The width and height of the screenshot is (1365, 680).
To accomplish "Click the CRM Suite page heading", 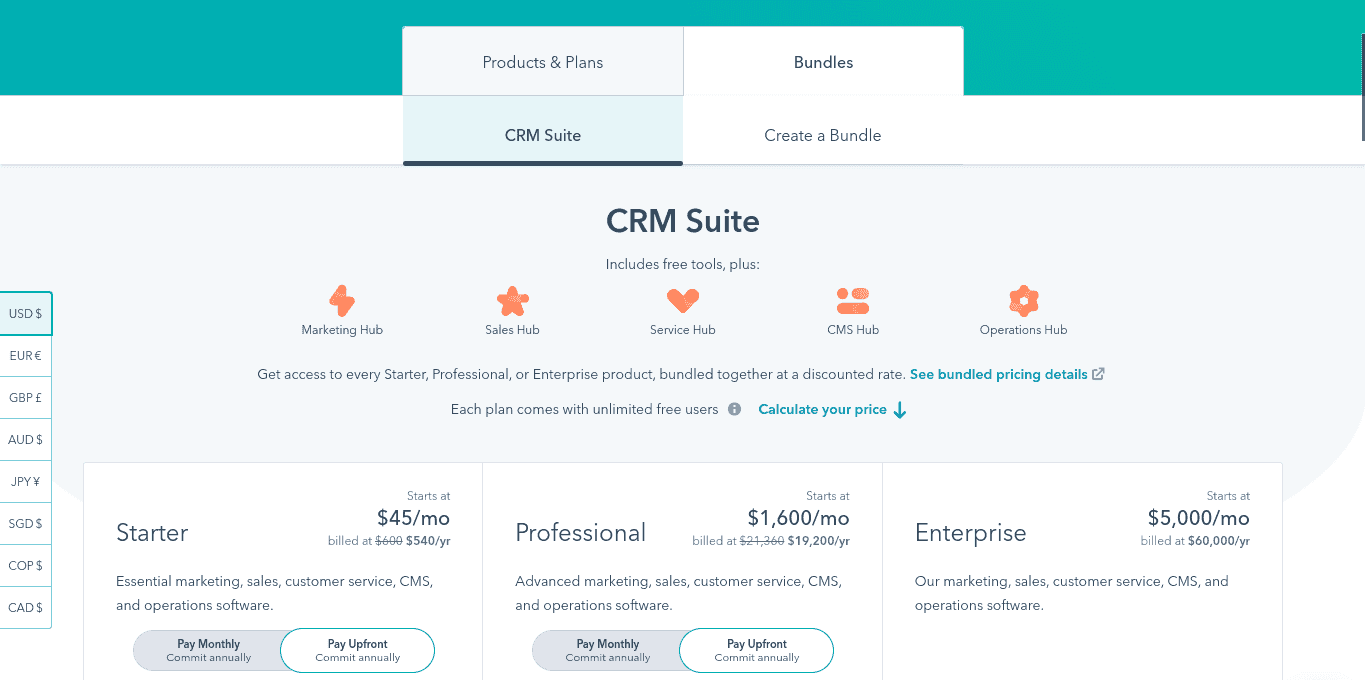I will 683,221.
